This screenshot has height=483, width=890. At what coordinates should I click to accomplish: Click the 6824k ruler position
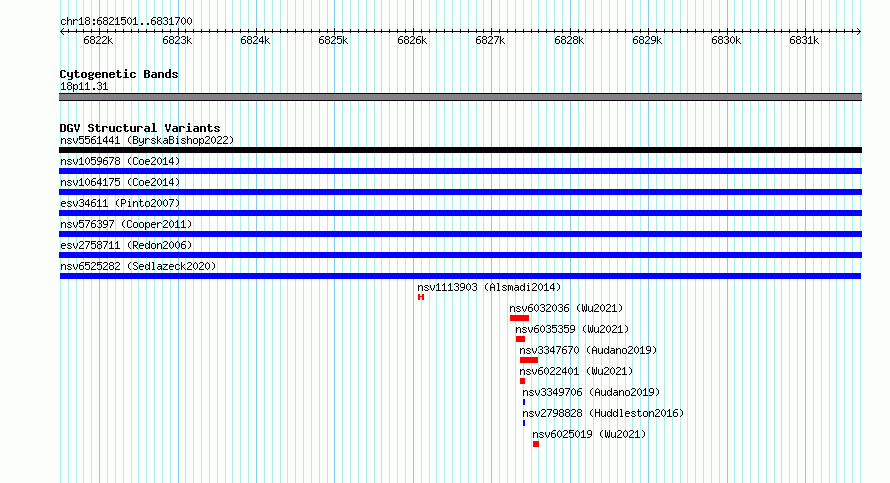click(x=255, y=40)
